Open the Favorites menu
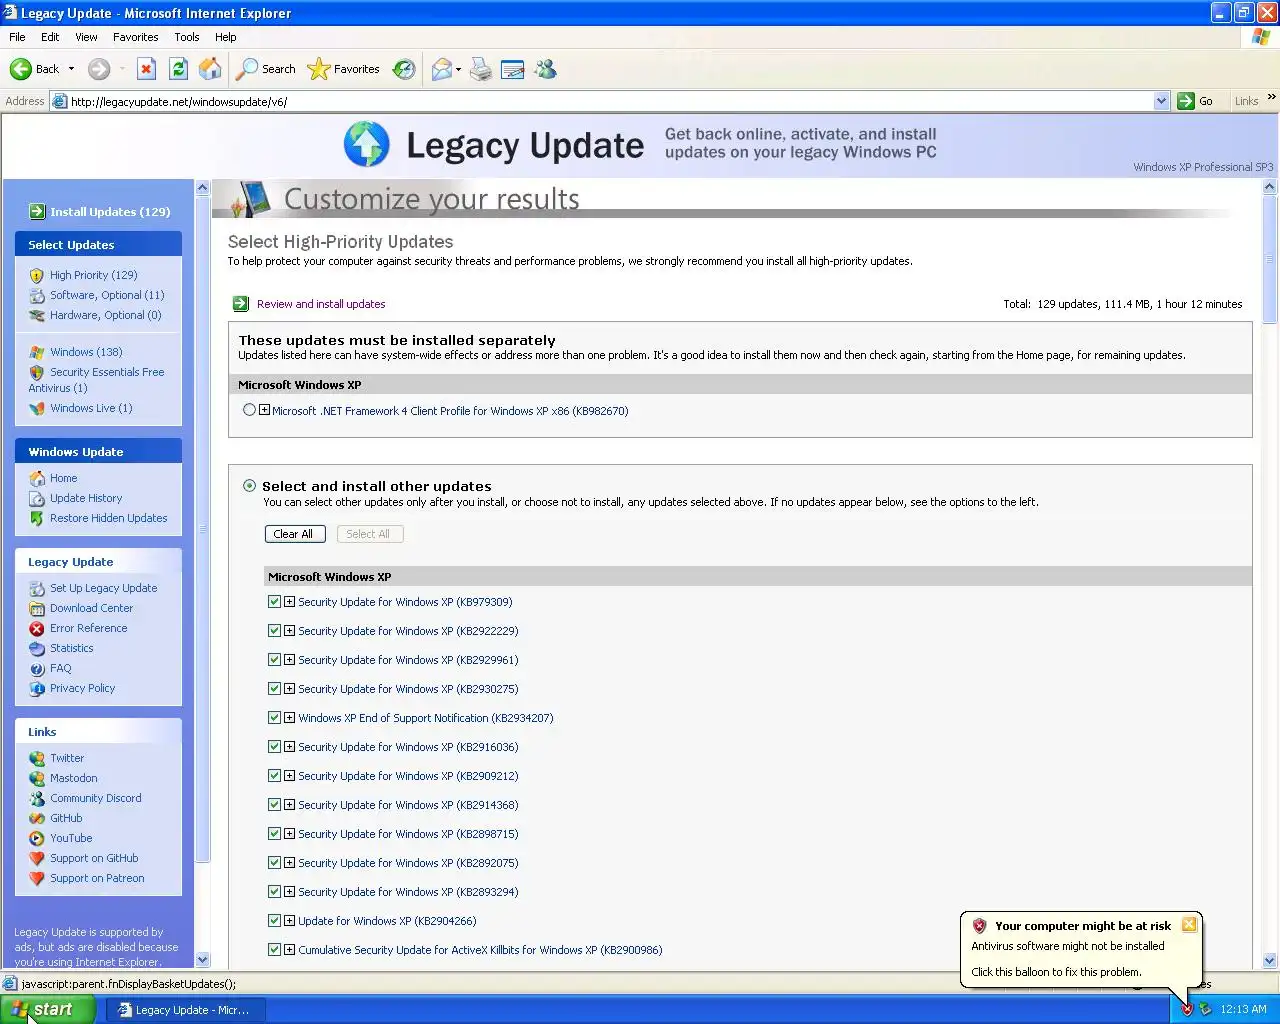Image resolution: width=1280 pixels, height=1024 pixels. click(136, 37)
